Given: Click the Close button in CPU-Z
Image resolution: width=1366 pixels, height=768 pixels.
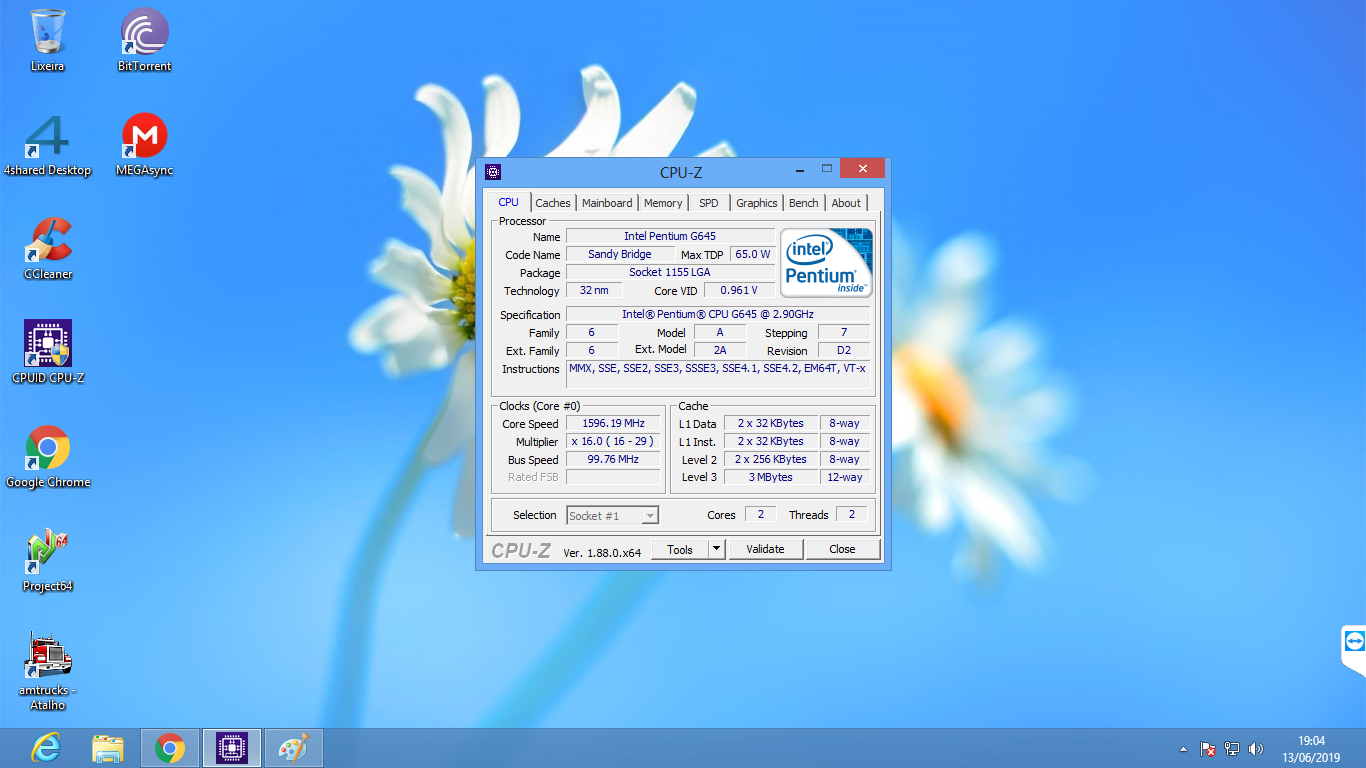Looking at the screenshot, I should point(843,549).
